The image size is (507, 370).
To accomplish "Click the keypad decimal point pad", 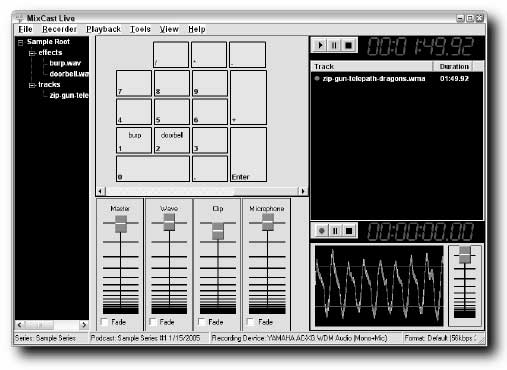I will click(210, 169).
